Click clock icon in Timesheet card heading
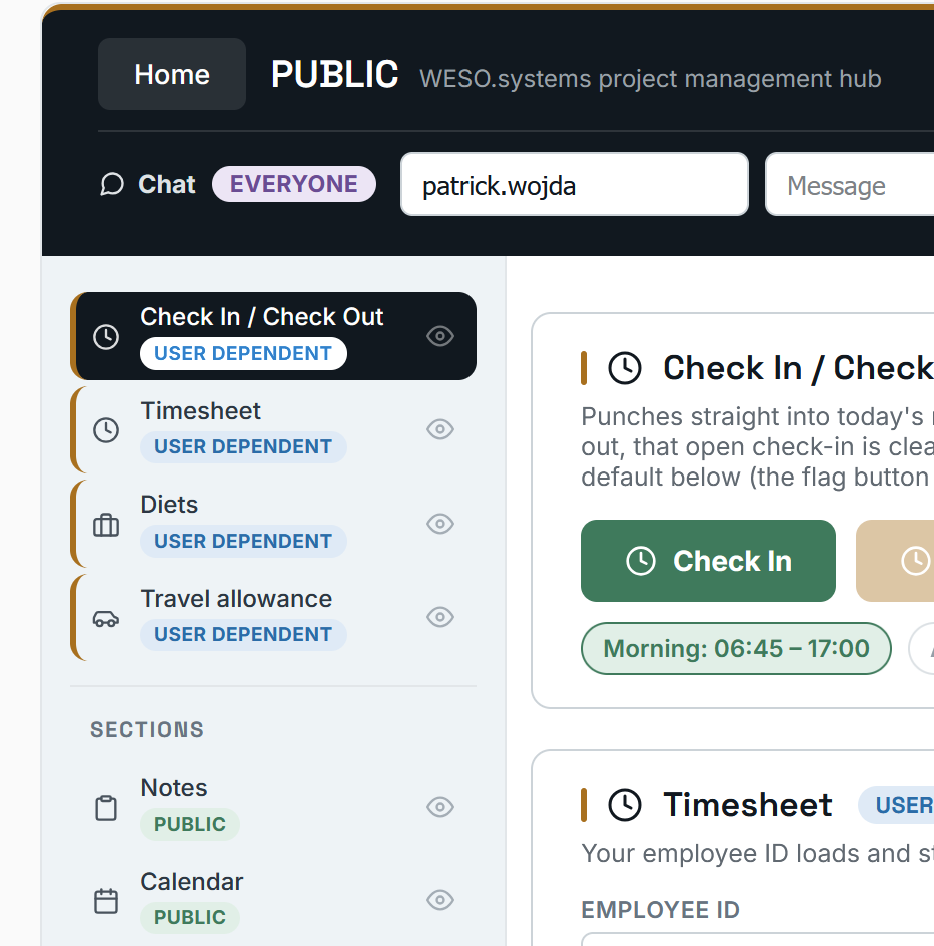The width and height of the screenshot is (934, 946). pos(624,805)
